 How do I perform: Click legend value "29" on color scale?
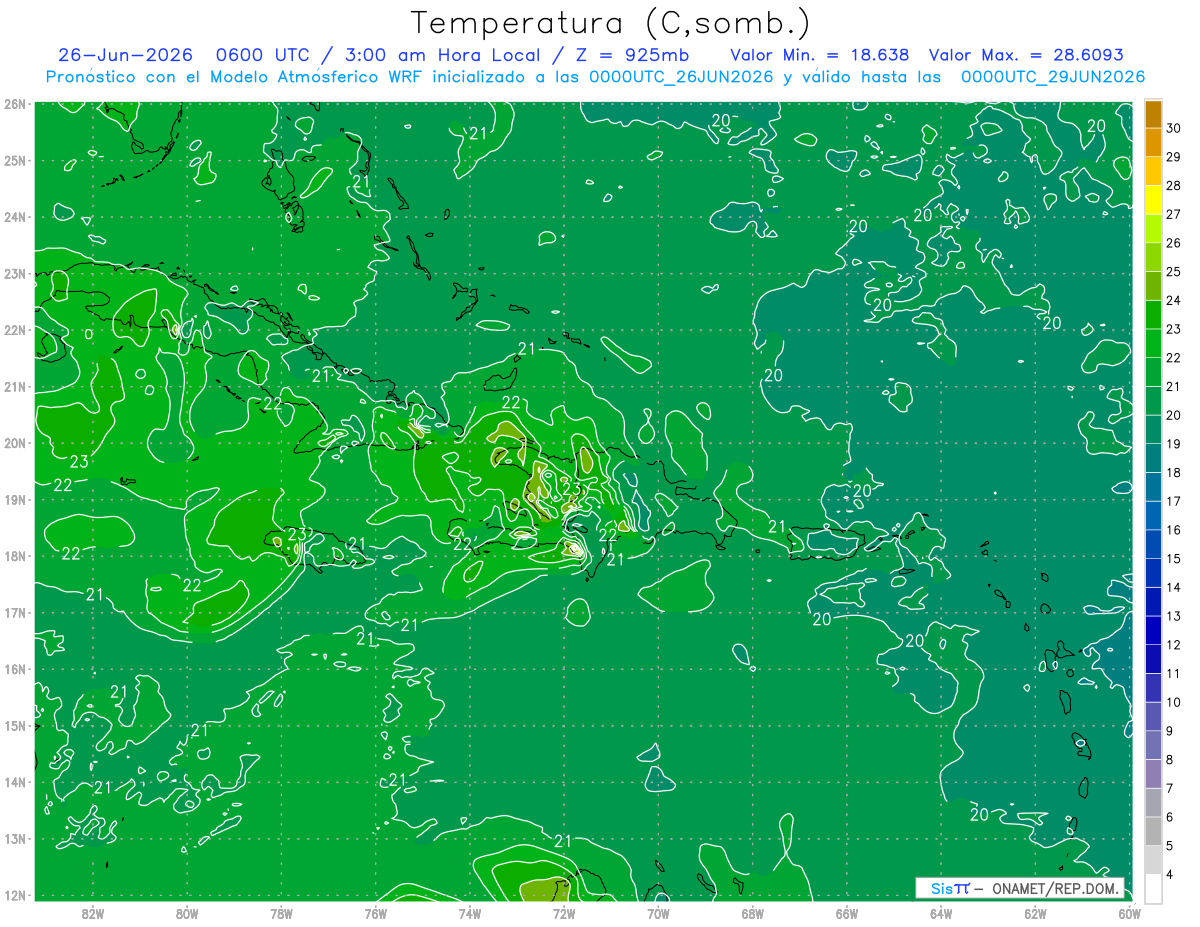pos(1174,157)
